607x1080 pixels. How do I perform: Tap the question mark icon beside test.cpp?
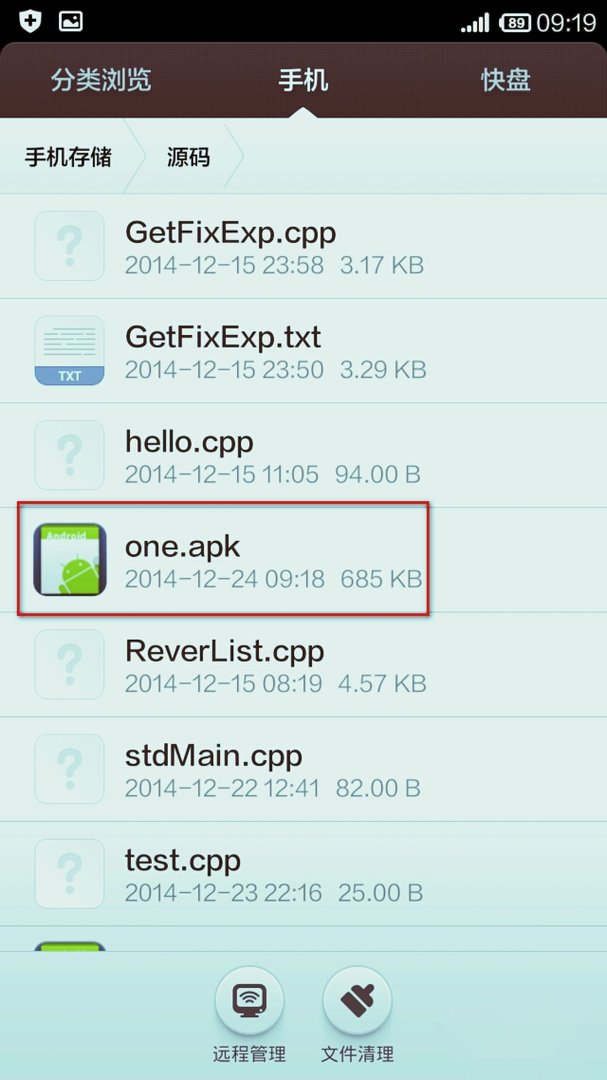(70, 873)
